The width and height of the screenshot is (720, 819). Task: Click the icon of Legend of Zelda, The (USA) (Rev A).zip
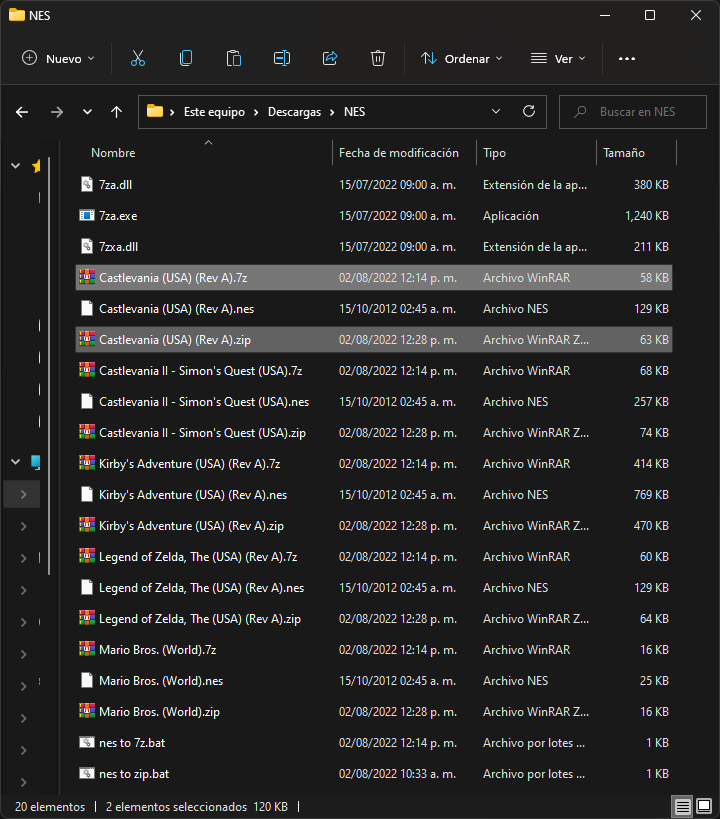click(x=87, y=618)
